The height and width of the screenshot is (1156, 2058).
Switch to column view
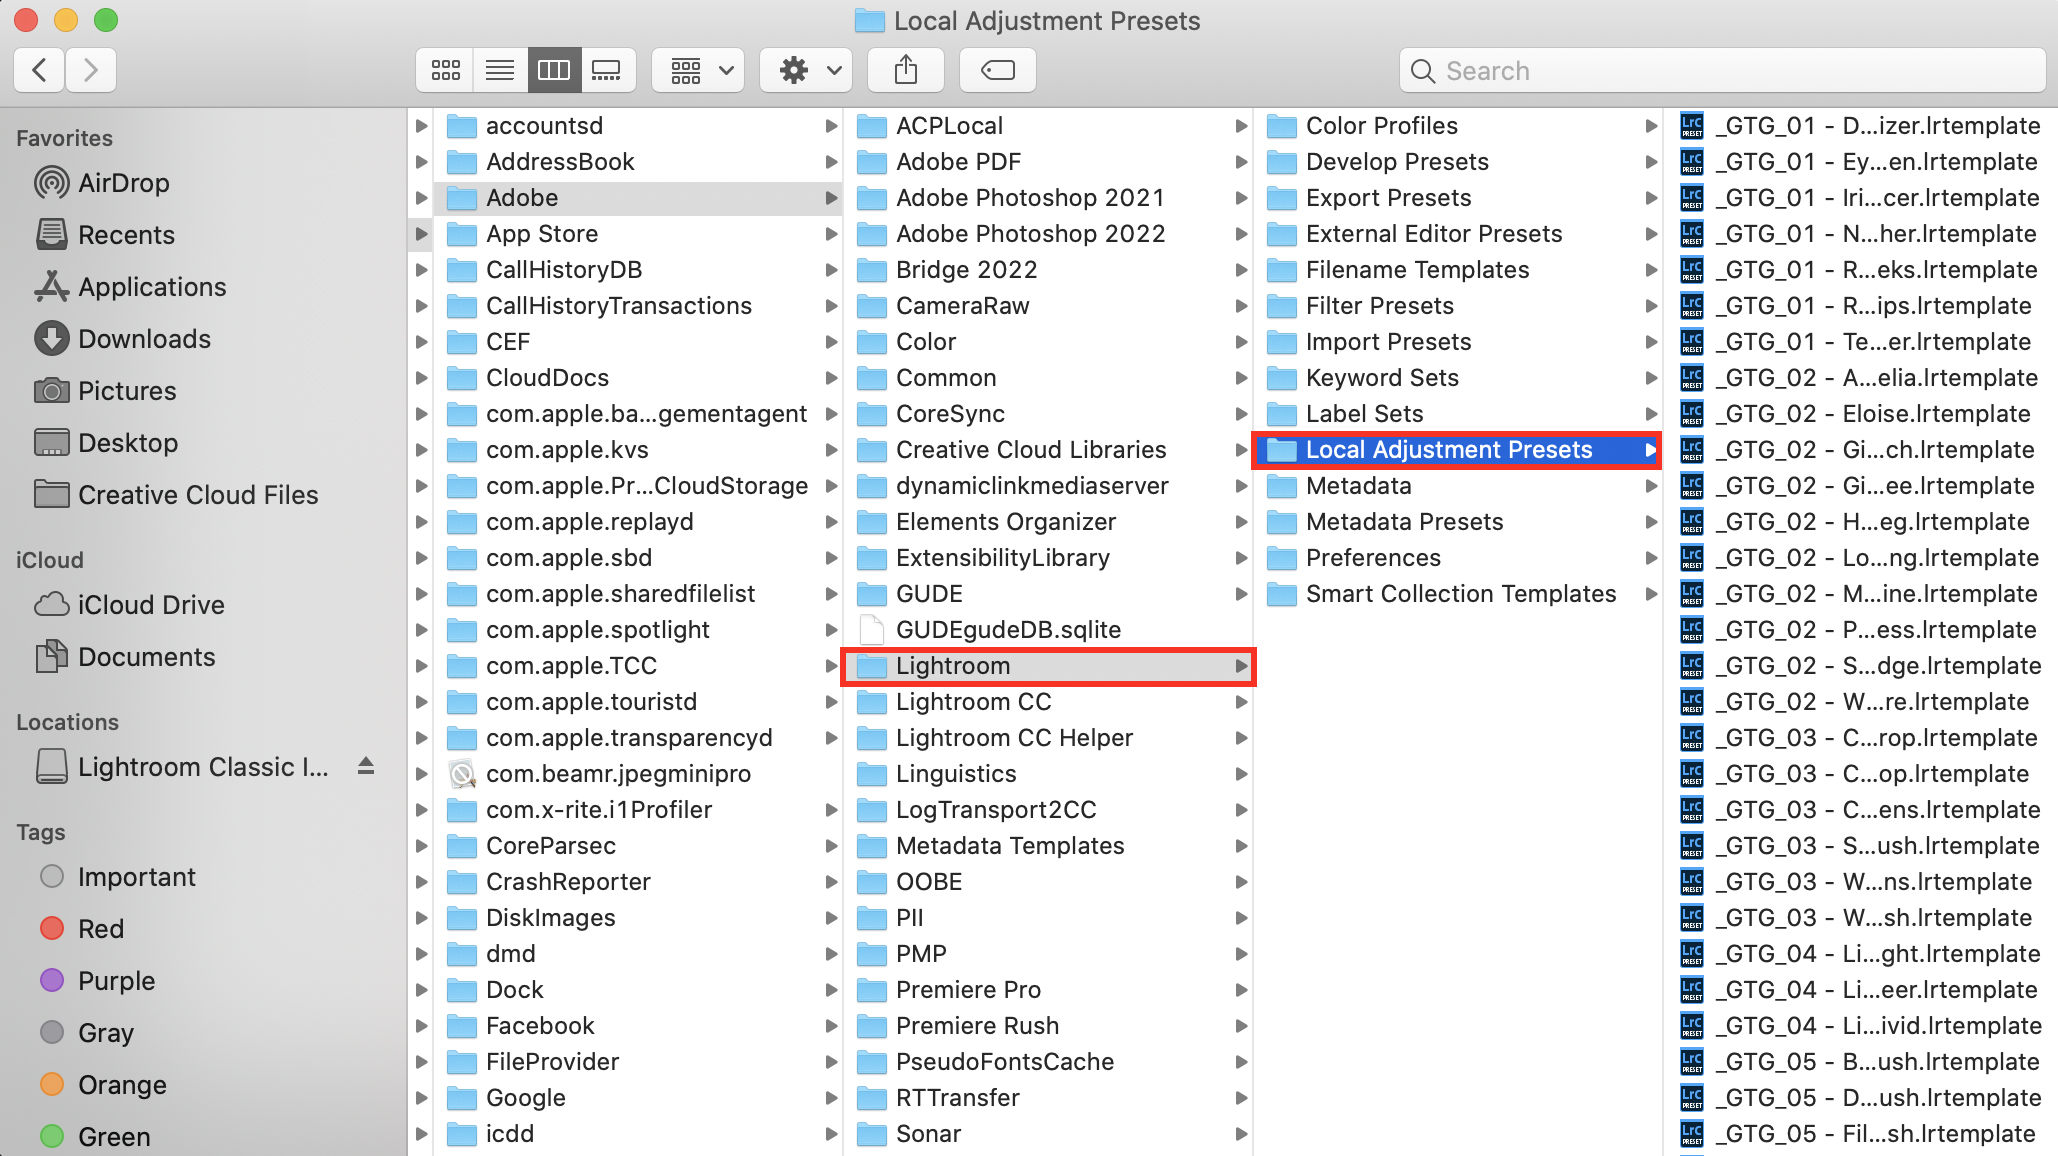(554, 70)
